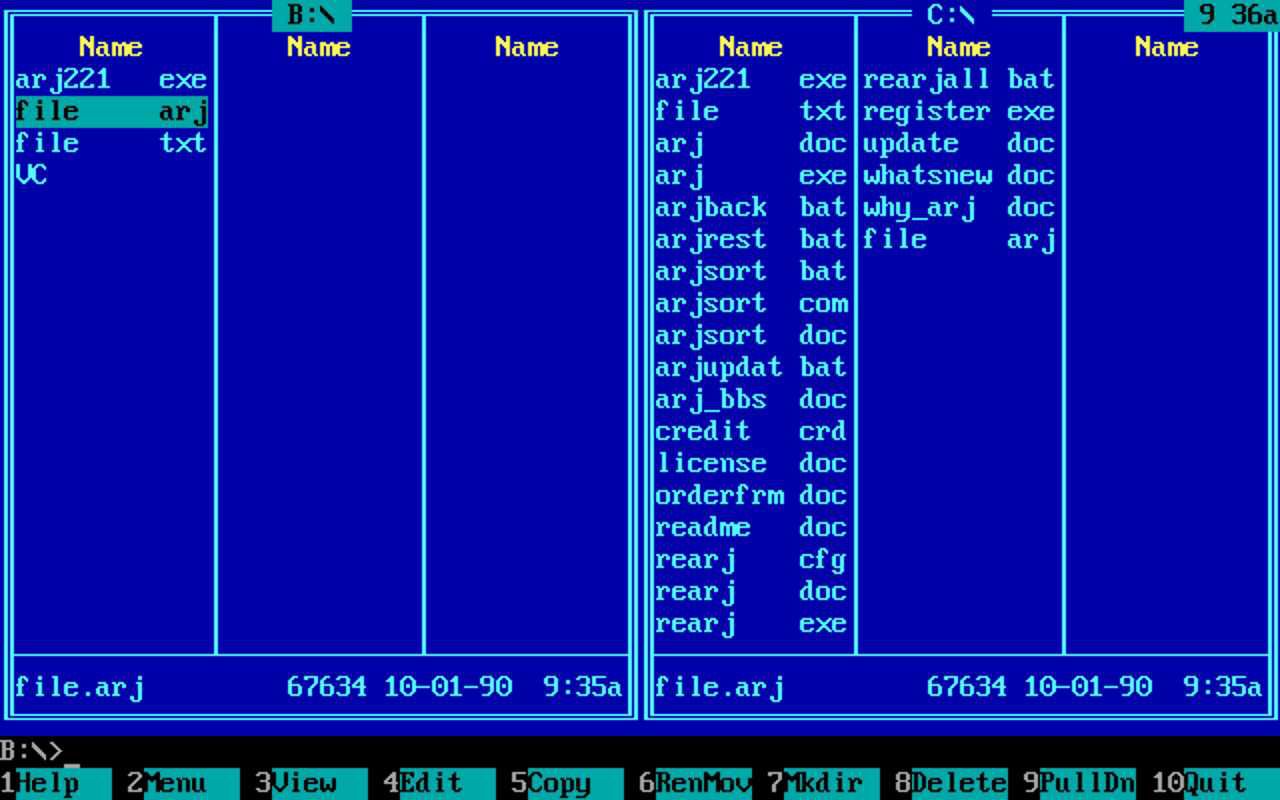This screenshot has width=1280, height=800.
Task: Select arjsort bat file
Action: (751, 271)
